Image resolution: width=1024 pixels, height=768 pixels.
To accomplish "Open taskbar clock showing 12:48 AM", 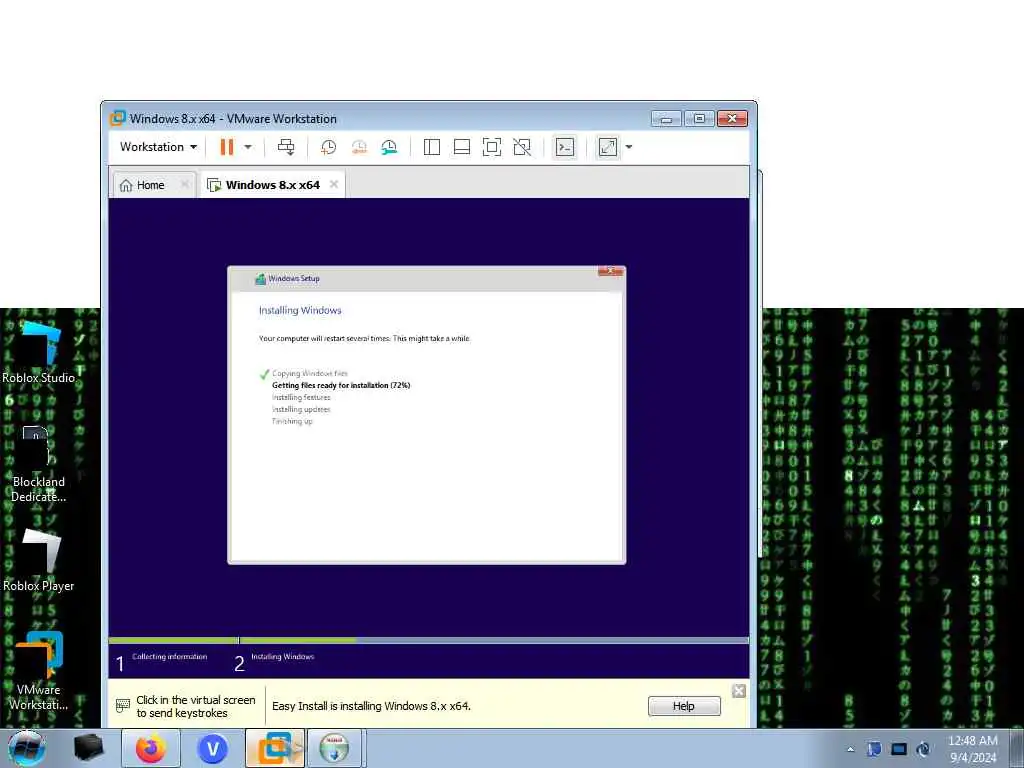I will tap(972, 748).
